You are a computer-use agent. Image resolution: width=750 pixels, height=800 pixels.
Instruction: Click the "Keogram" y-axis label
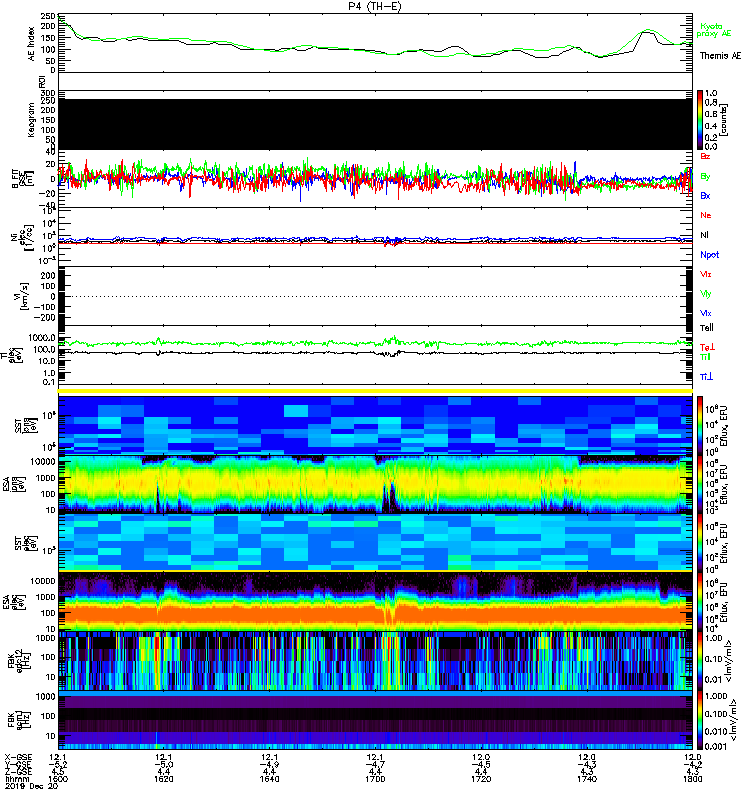[x=32, y=120]
